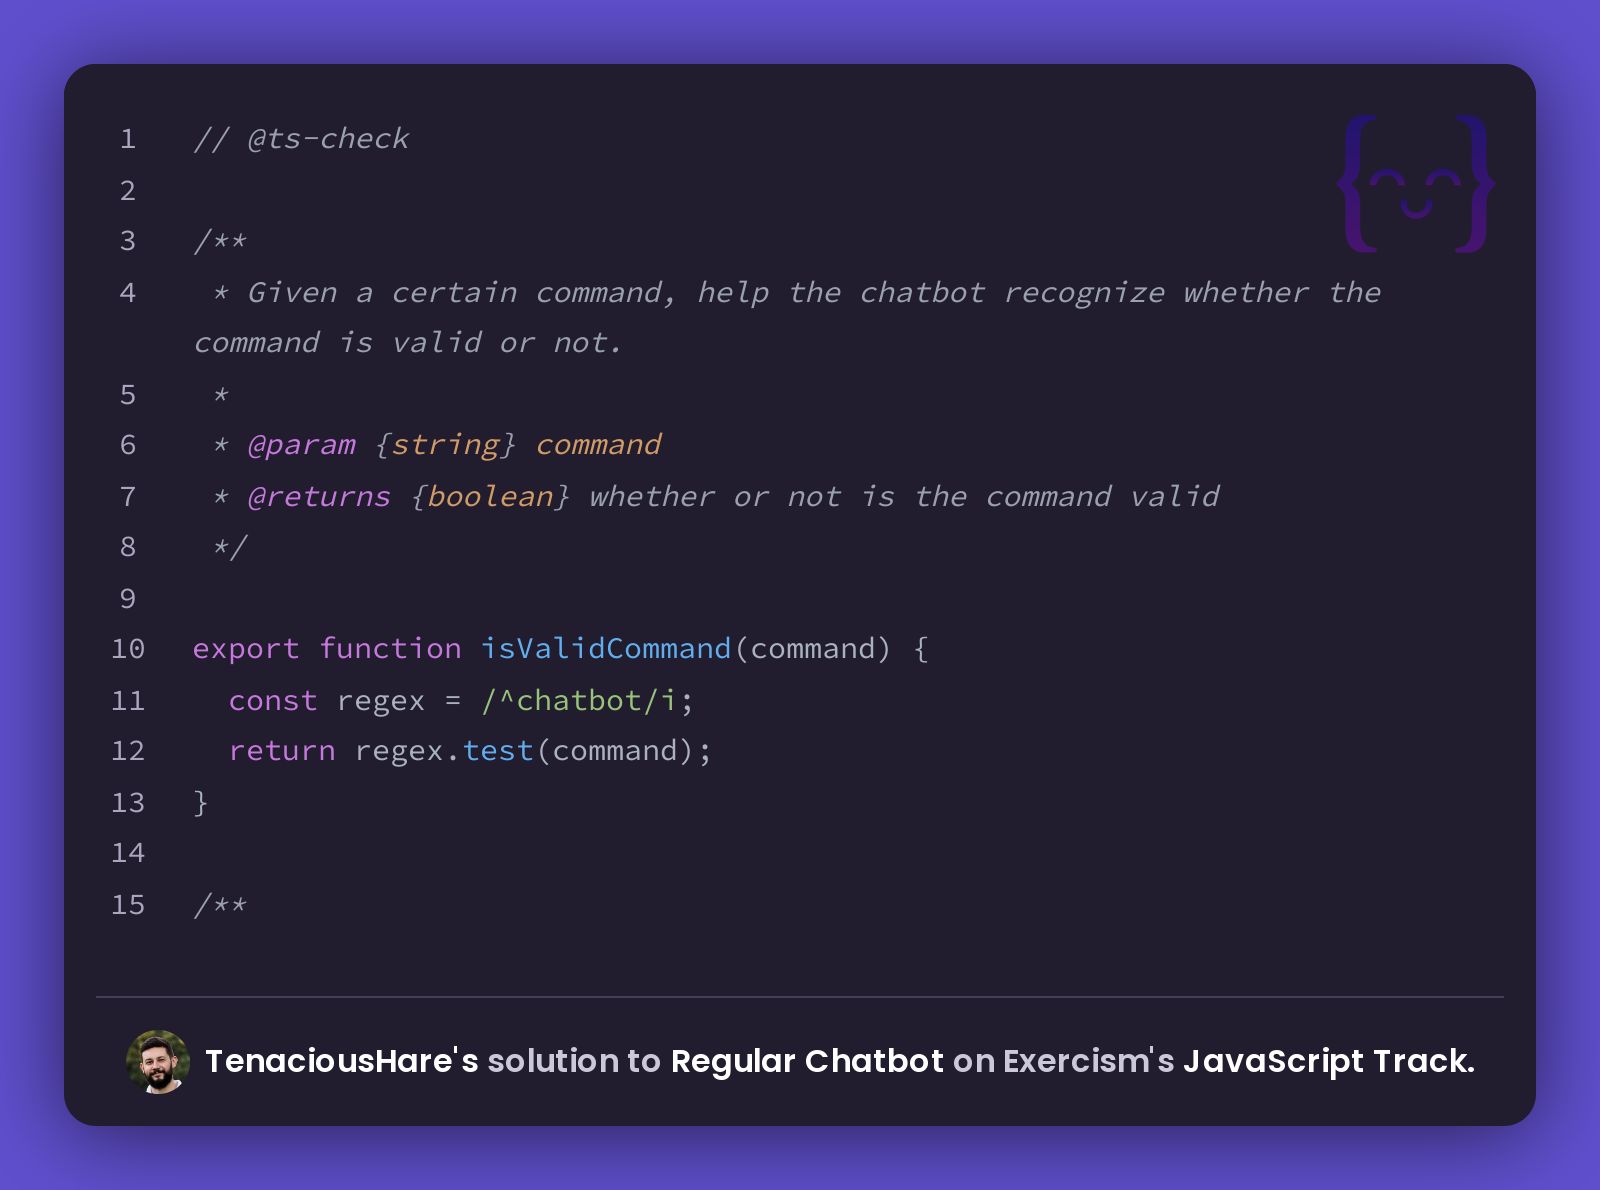Click the {boolean} type annotation
The width and height of the screenshot is (1600, 1190).
click(490, 497)
